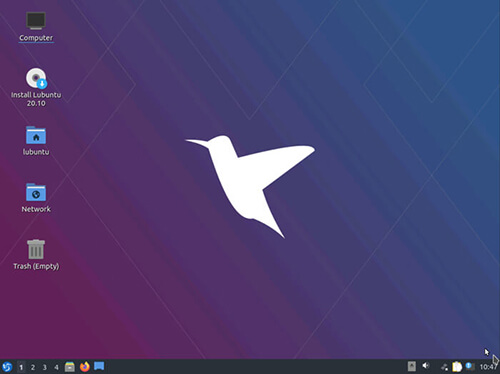Select the lubuntu home folder icon

(x=36, y=135)
